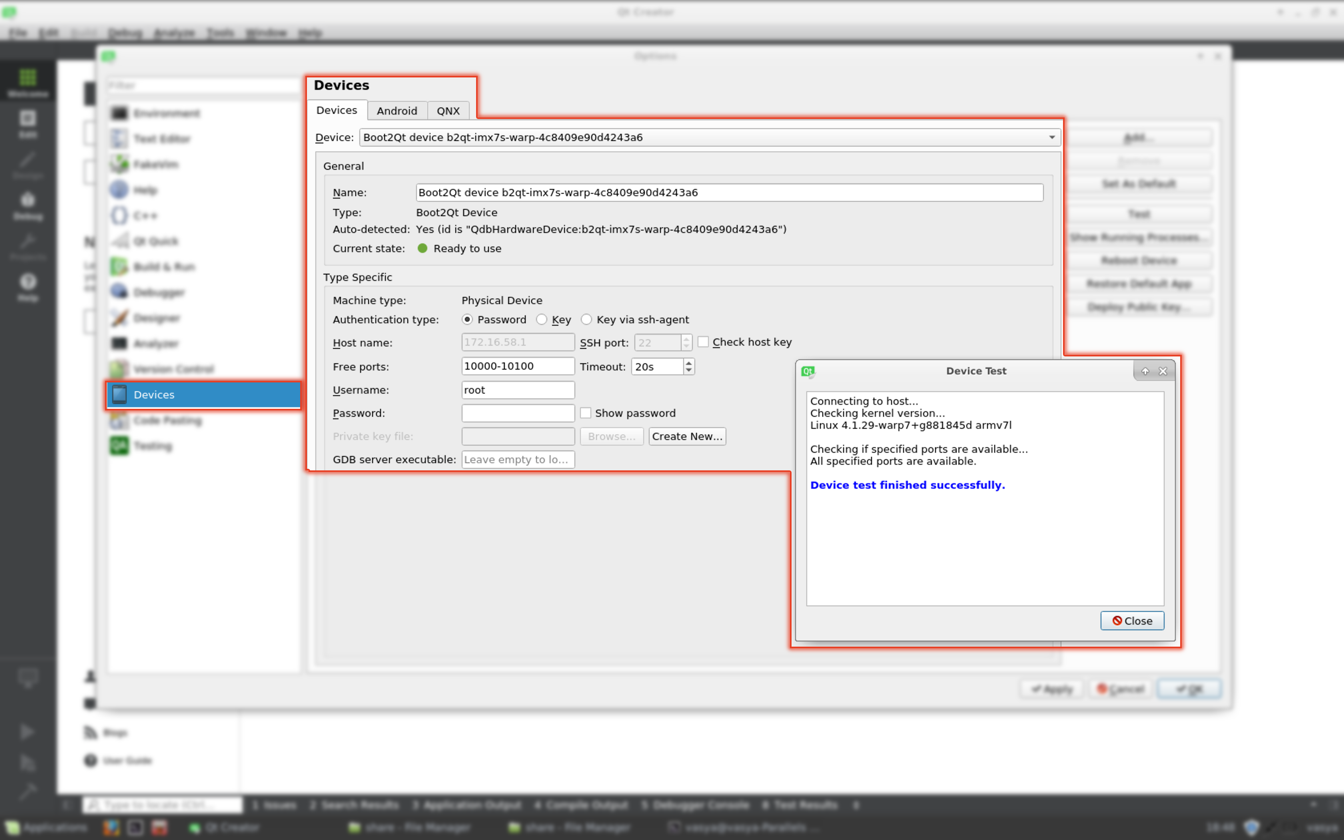Switch to Edit mode in the sidebar
Image resolution: width=1344 pixels, height=840 pixels.
28,124
